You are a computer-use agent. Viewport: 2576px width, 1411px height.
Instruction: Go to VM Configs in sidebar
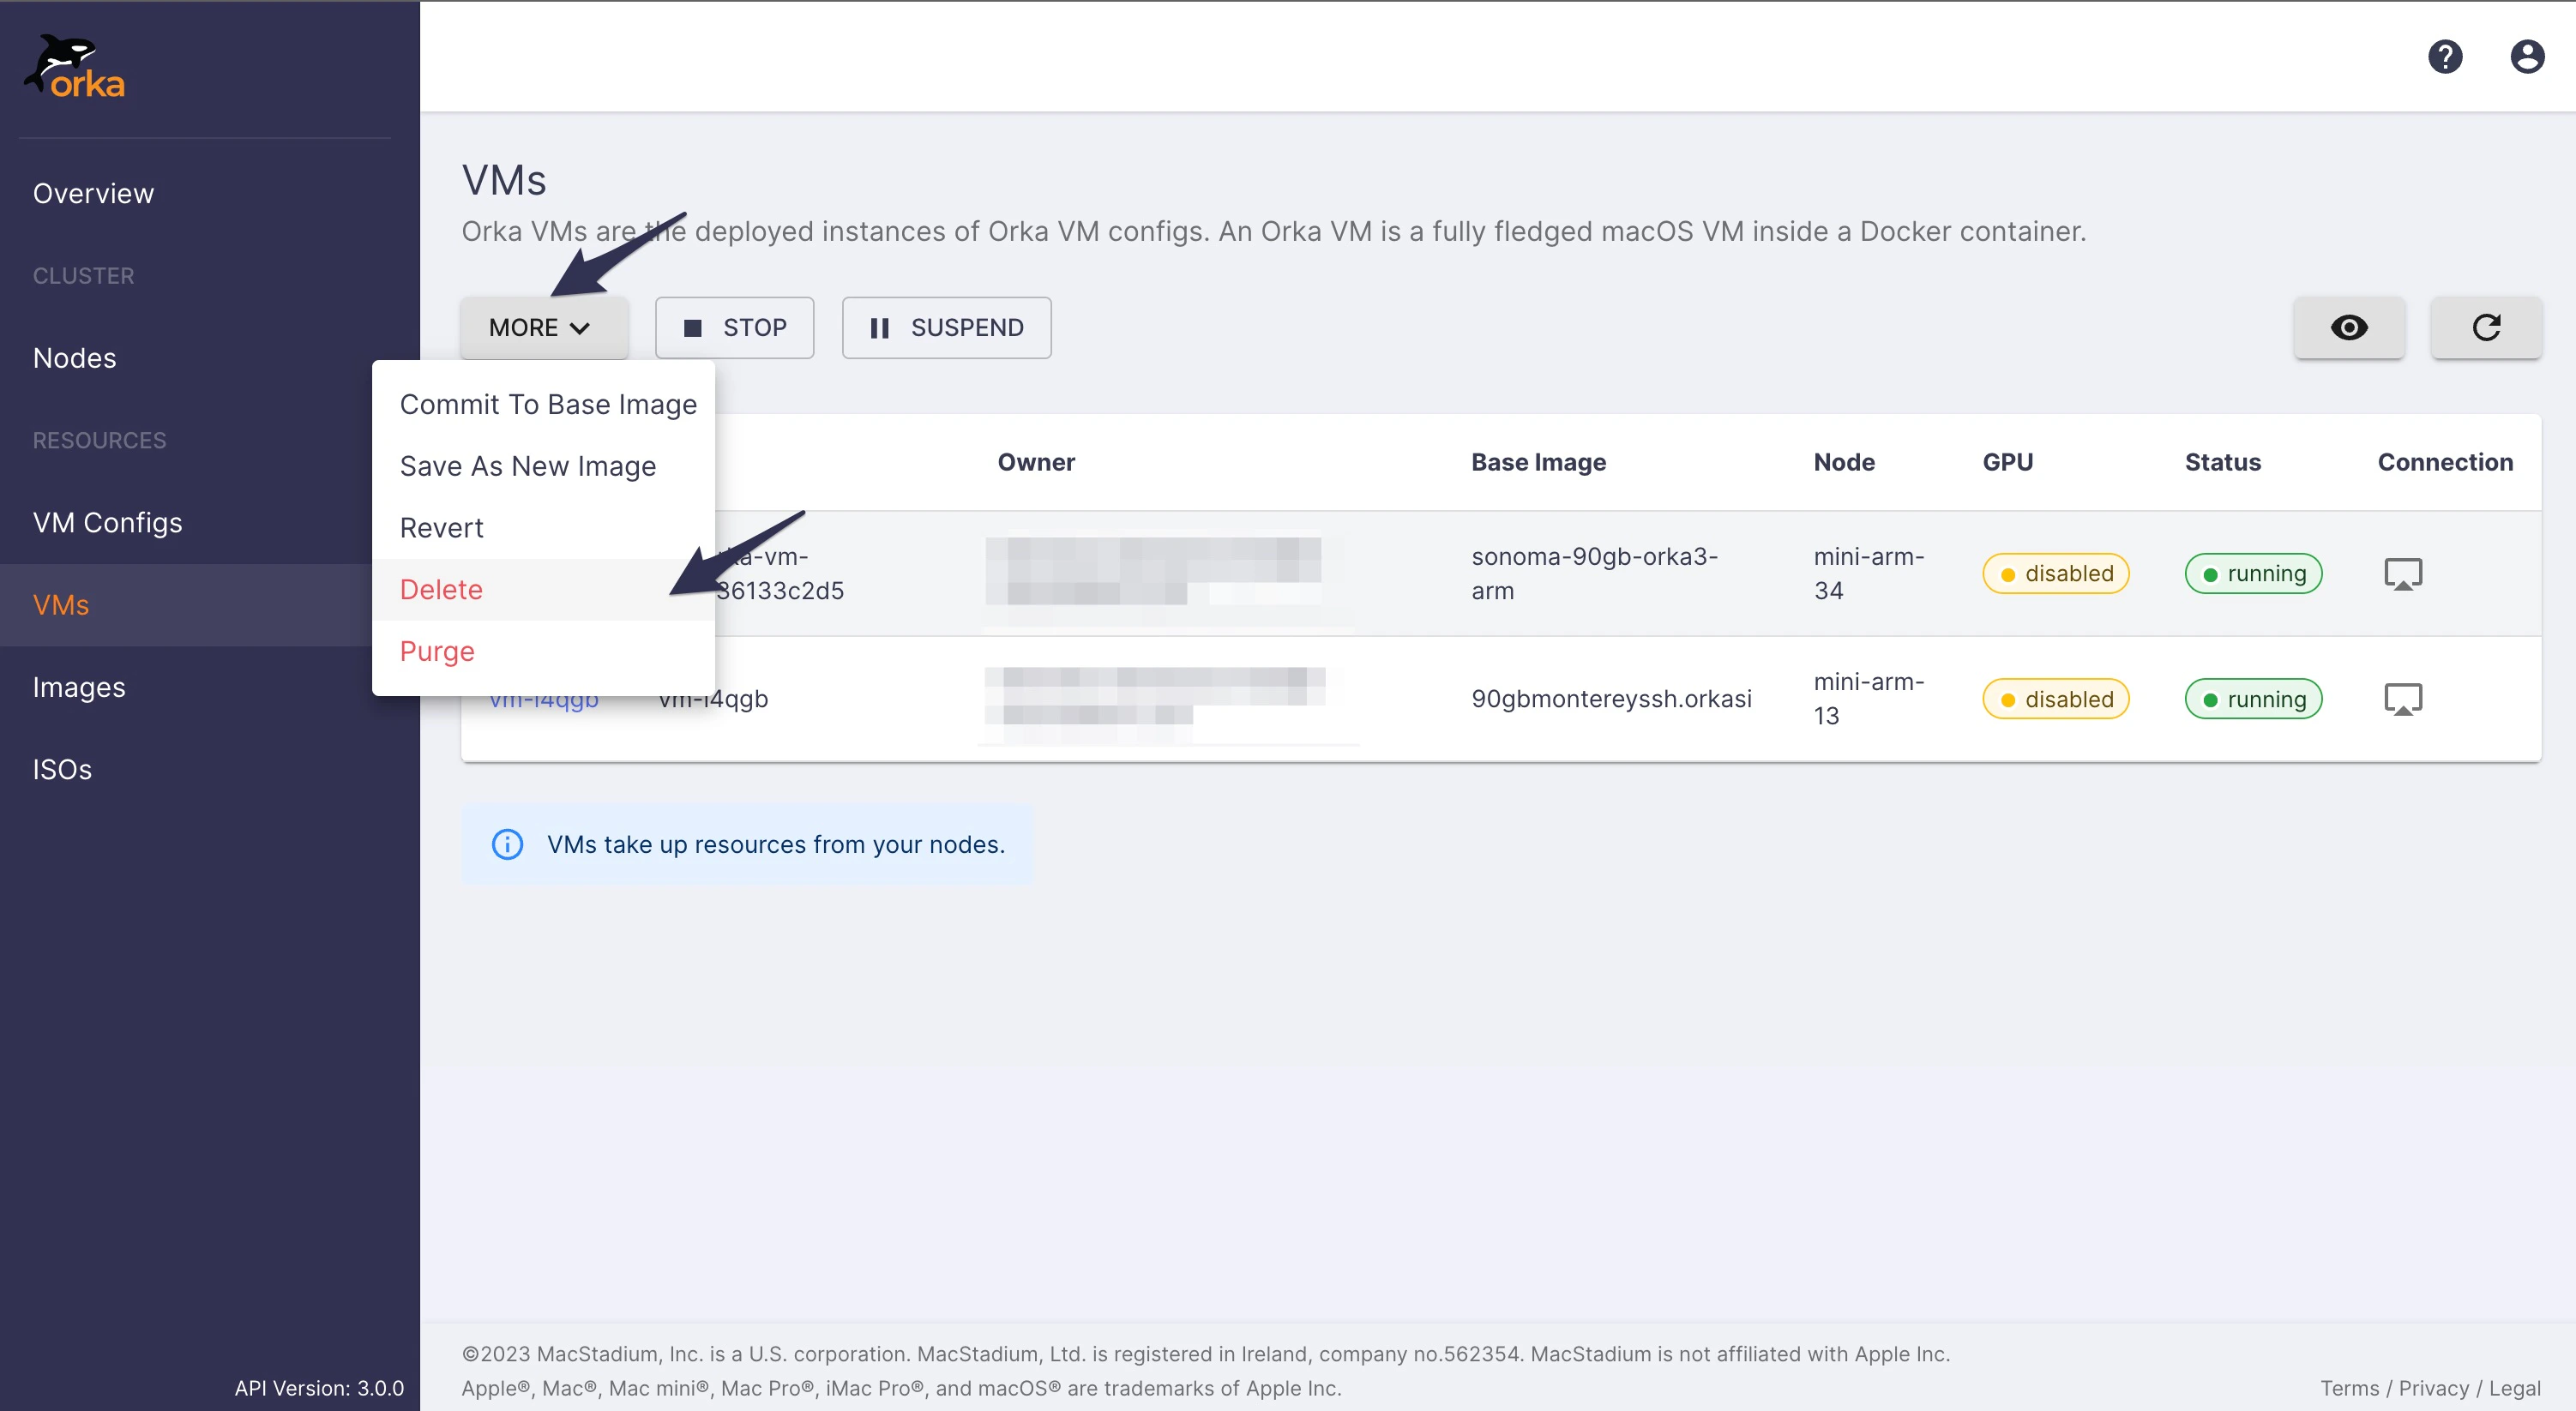tap(108, 522)
